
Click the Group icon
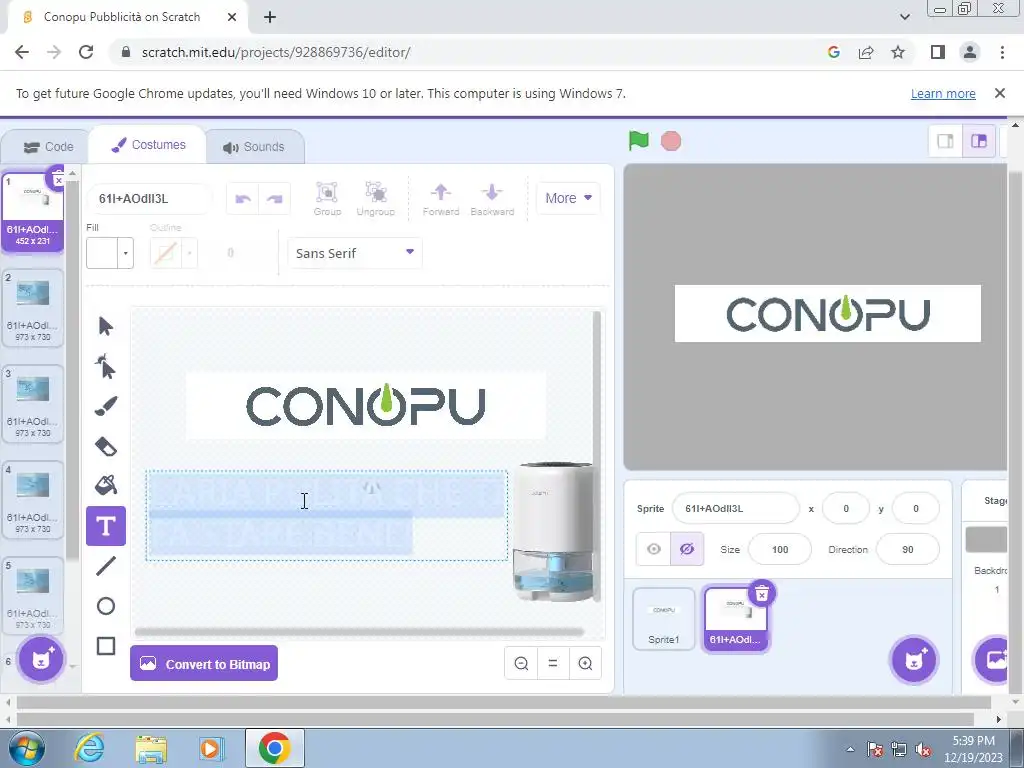(327, 199)
